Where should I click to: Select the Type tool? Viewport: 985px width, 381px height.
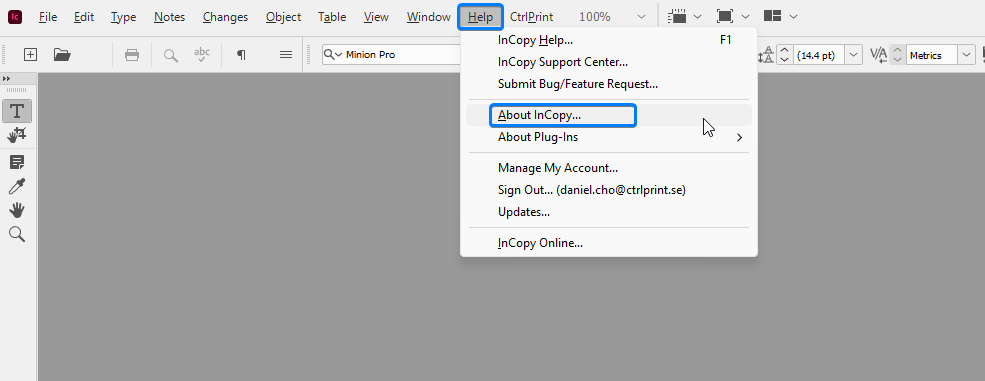click(17, 111)
